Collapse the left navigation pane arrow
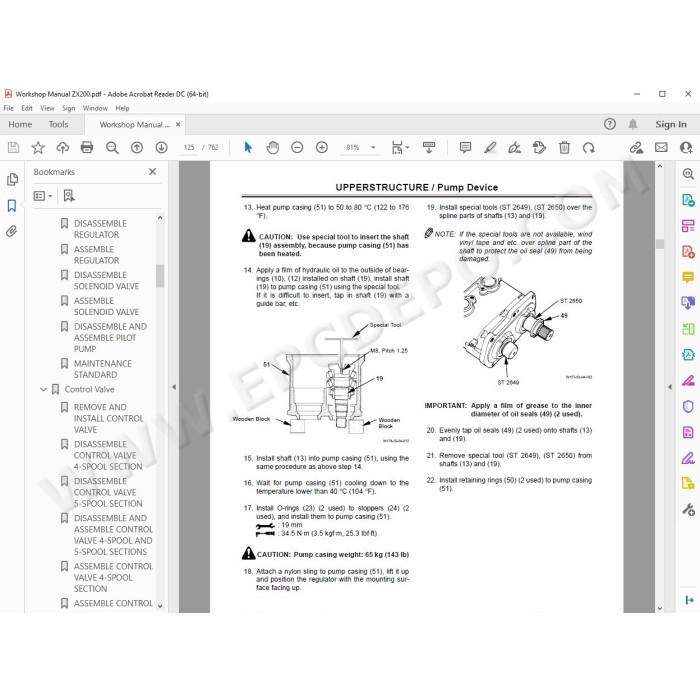 [174, 387]
